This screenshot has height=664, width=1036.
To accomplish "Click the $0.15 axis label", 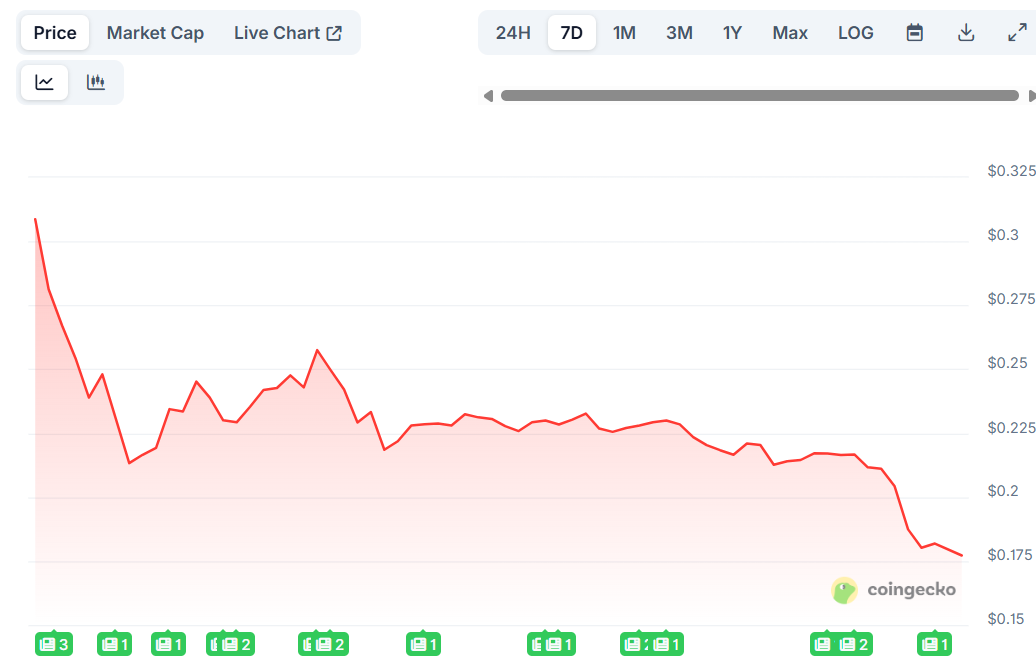I will coord(1006,619).
